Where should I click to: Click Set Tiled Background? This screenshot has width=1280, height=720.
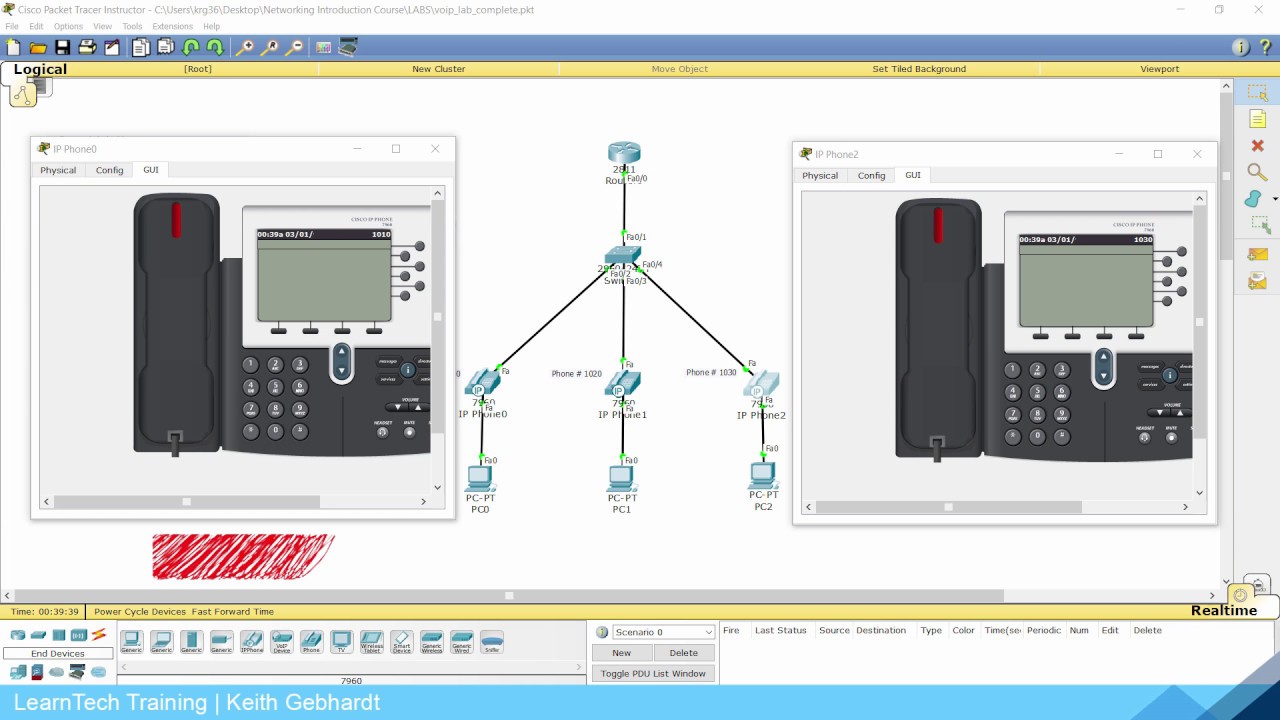(919, 69)
